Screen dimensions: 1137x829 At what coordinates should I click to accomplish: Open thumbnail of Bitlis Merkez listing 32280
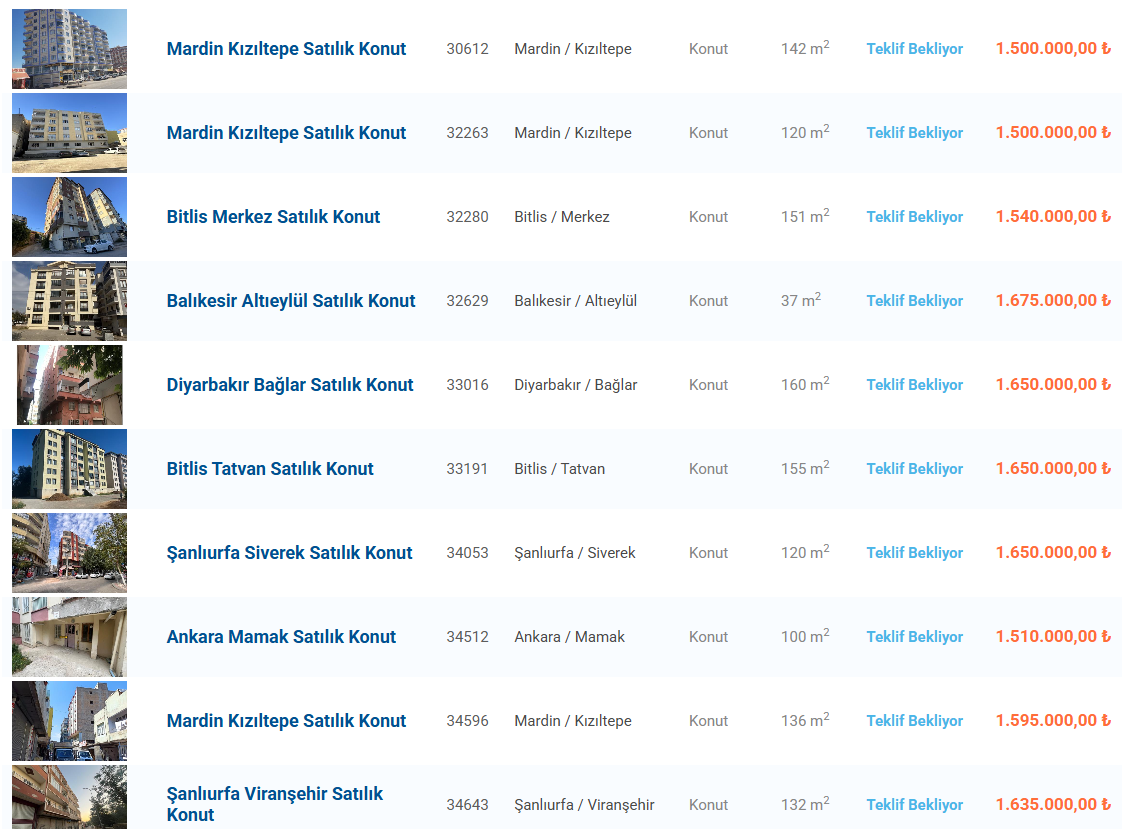pos(70,217)
